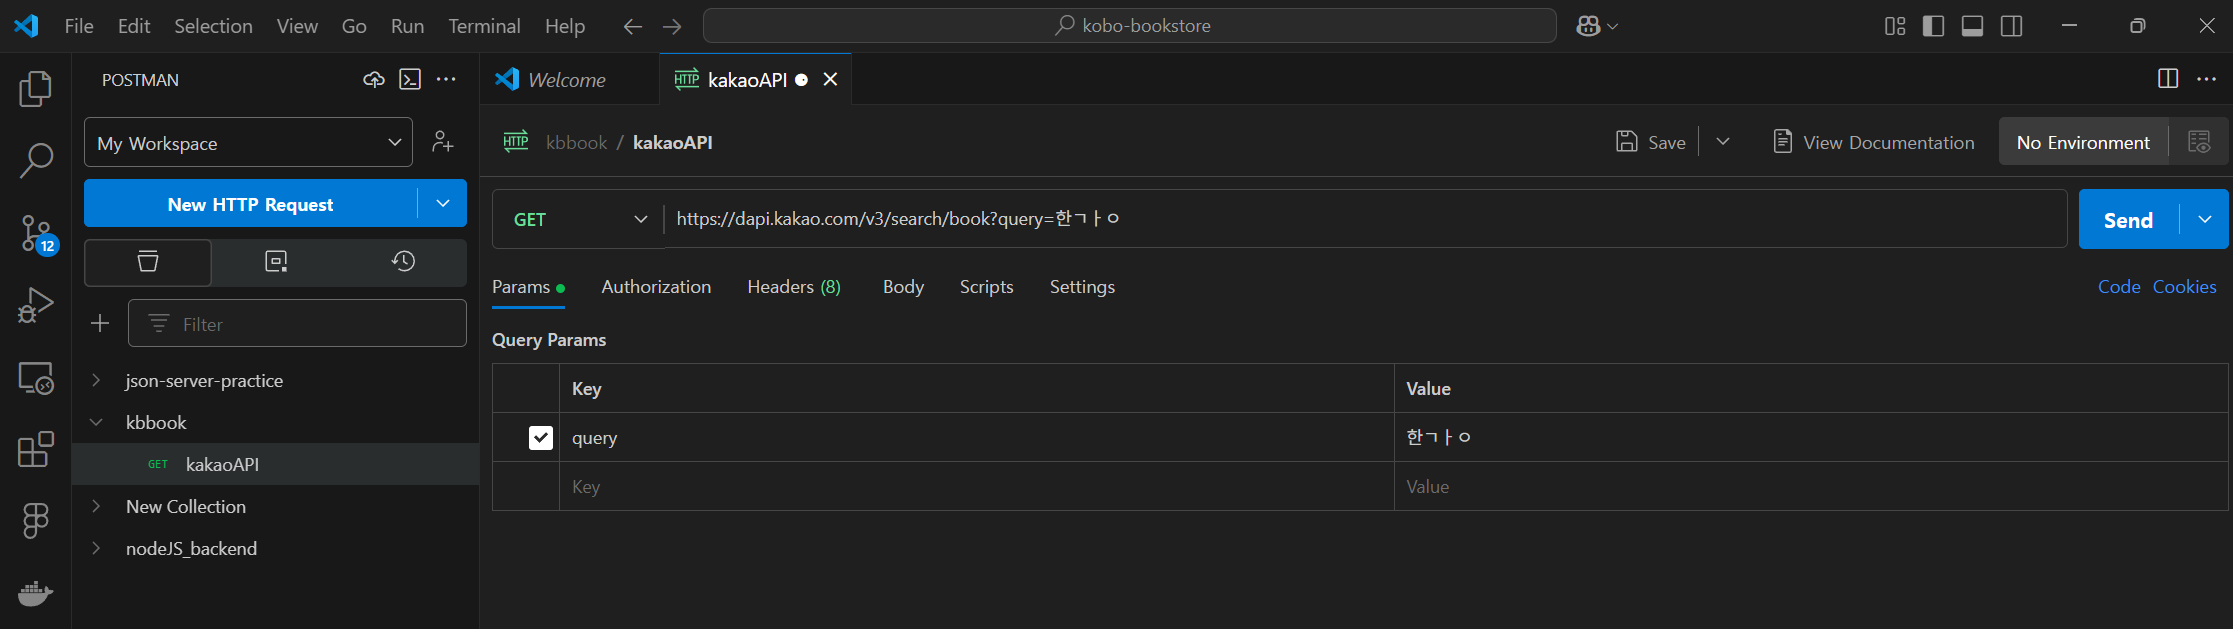Focus the request URL field
Viewport: 2233px width, 629px height.
[1365, 219]
